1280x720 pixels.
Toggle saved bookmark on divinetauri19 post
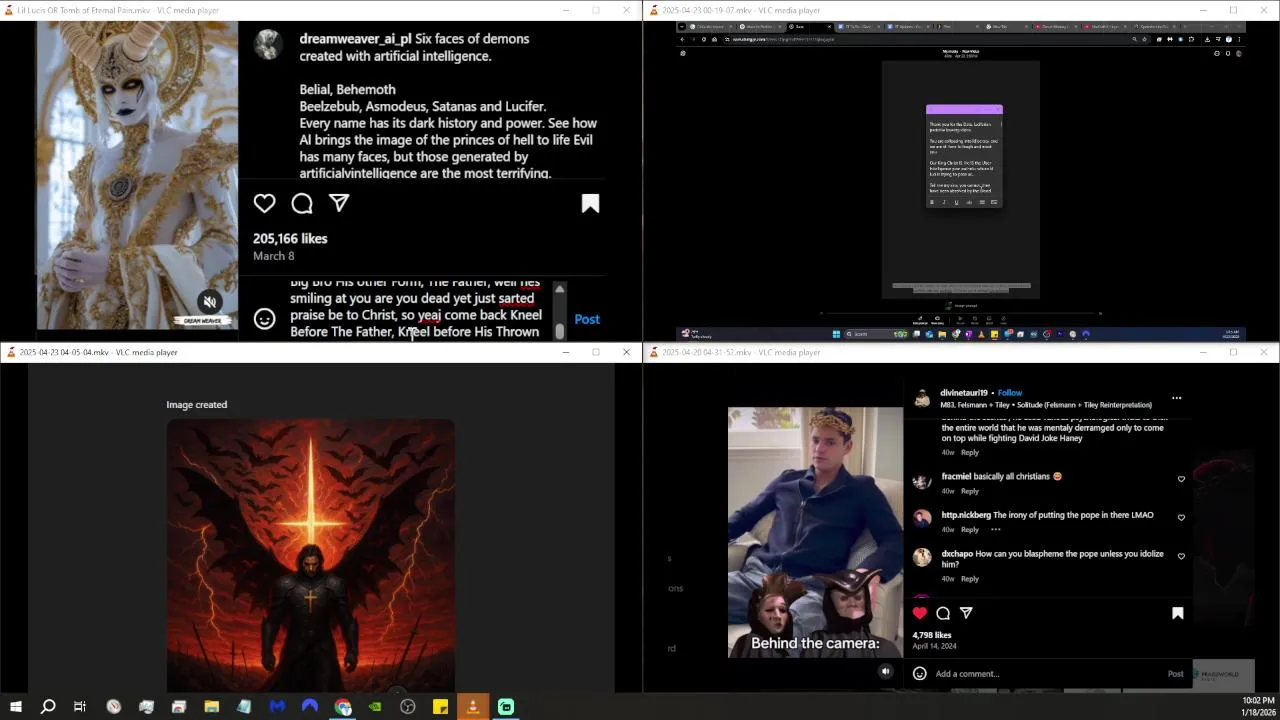(1178, 613)
